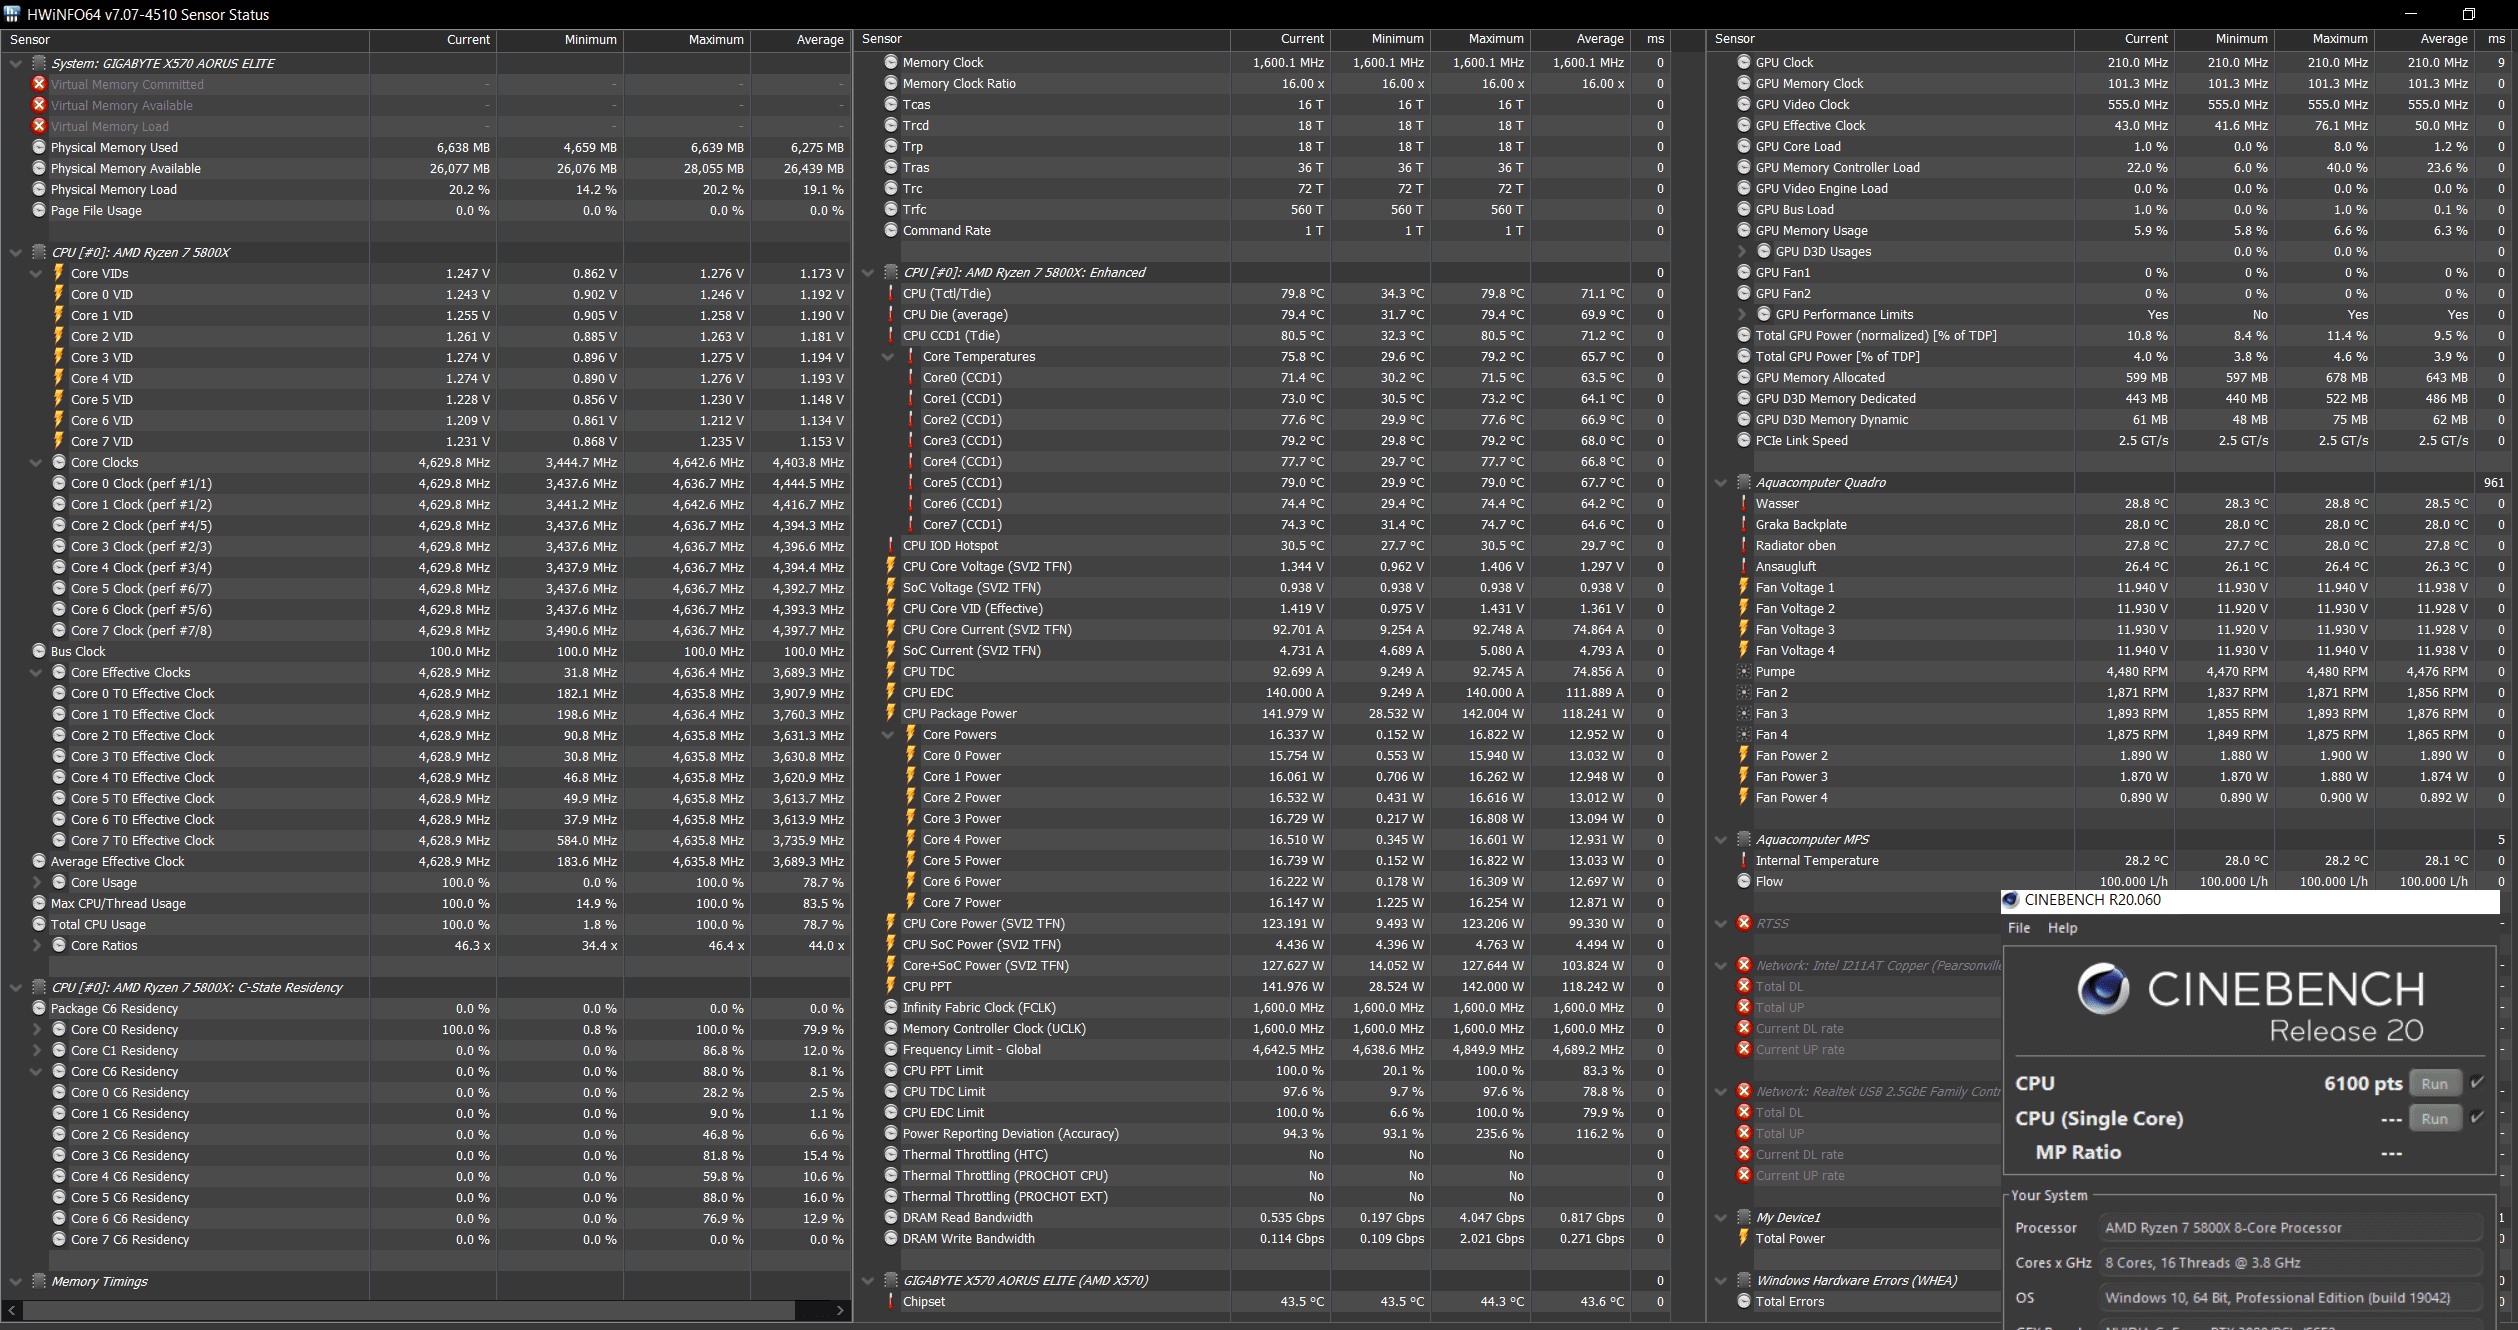Click the Fan Voltage 1 lightning icon
This screenshot has width=2518, height=1330.
[1744, 587]
